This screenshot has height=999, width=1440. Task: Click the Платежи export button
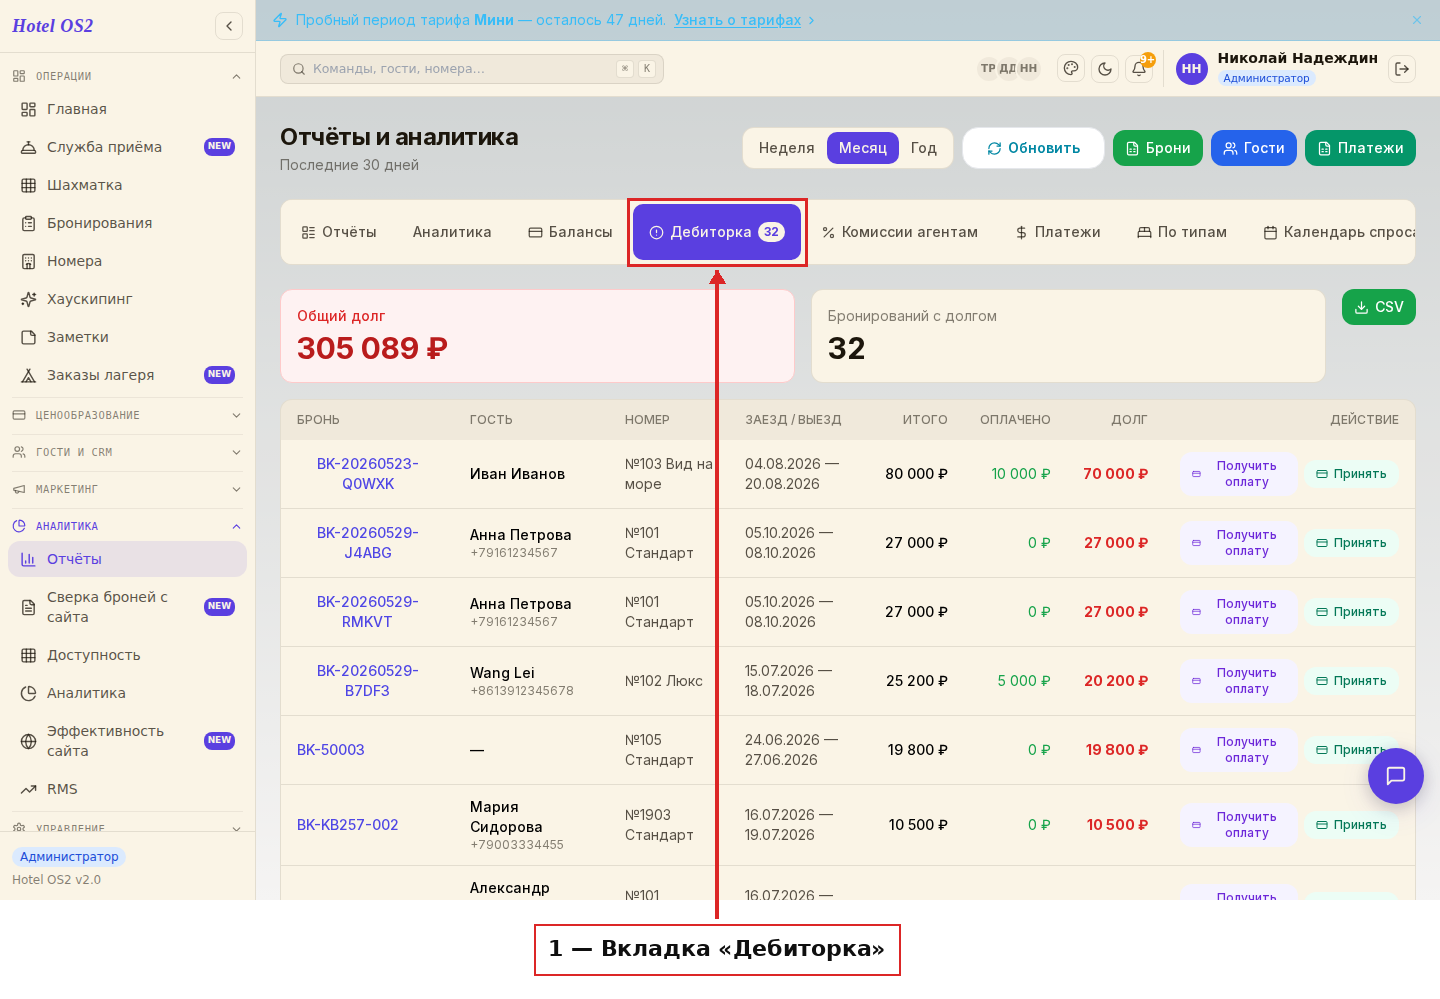[x=1360, y=148]
